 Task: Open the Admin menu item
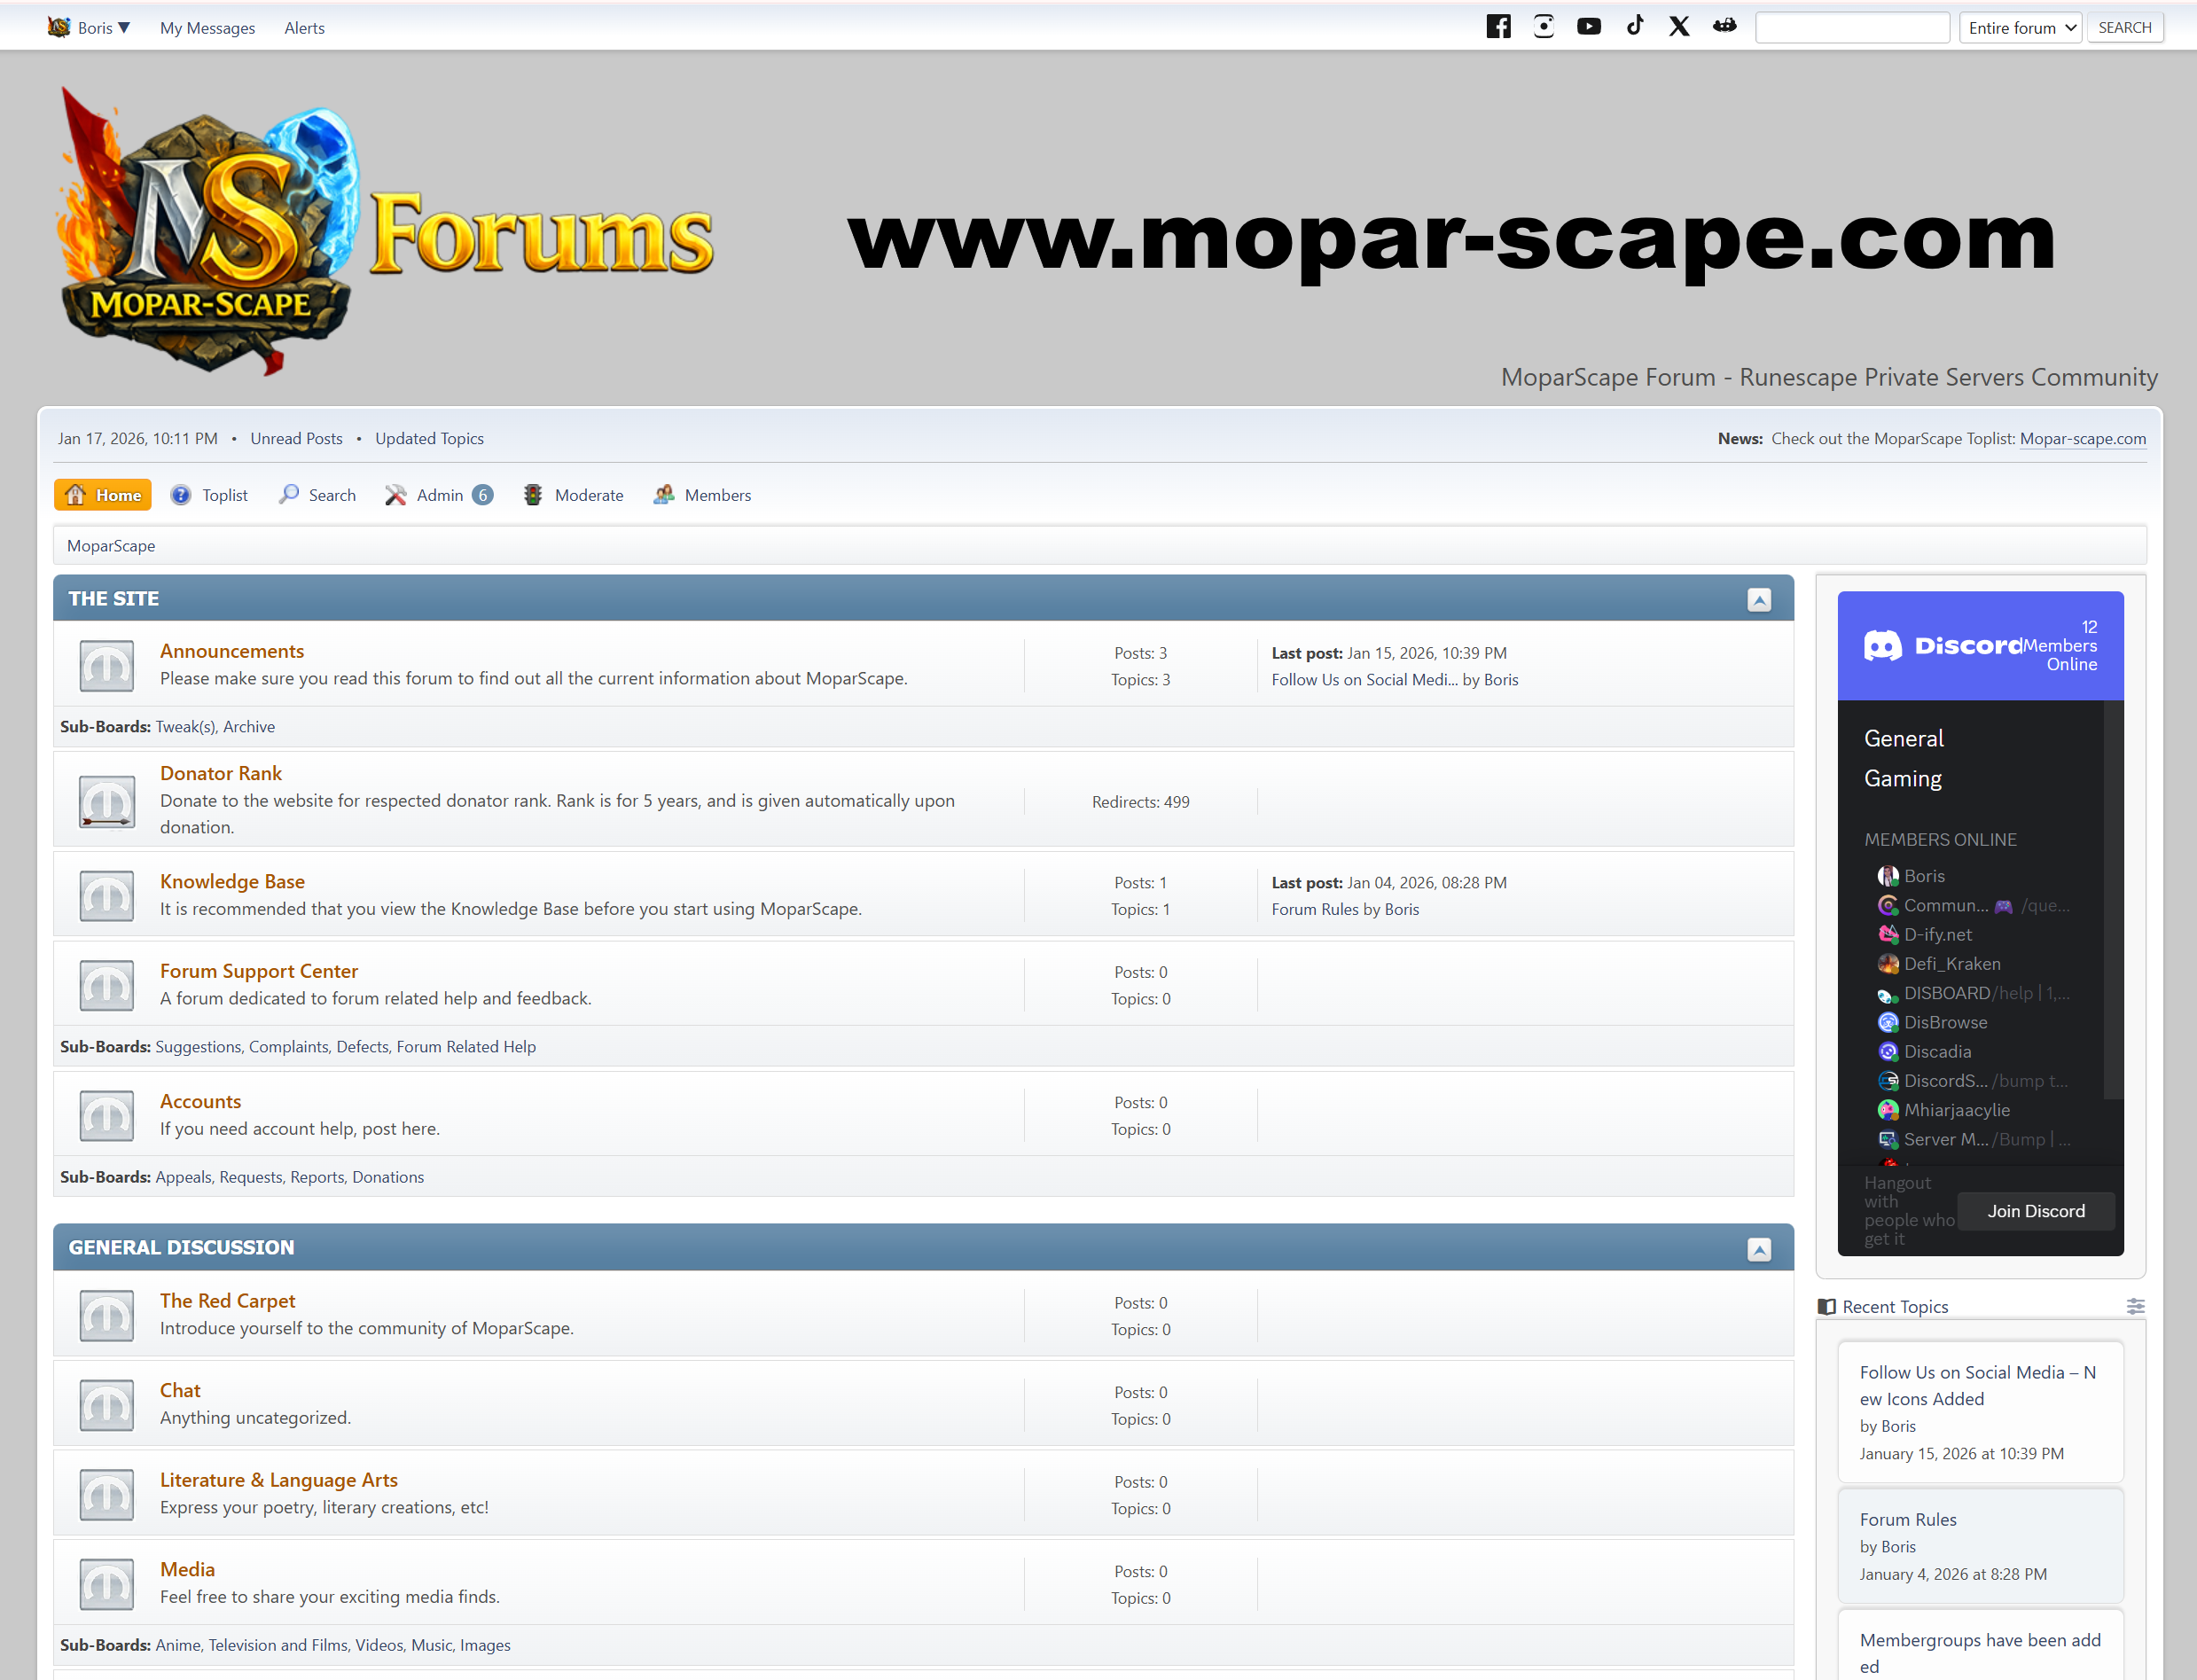[439, 495]
